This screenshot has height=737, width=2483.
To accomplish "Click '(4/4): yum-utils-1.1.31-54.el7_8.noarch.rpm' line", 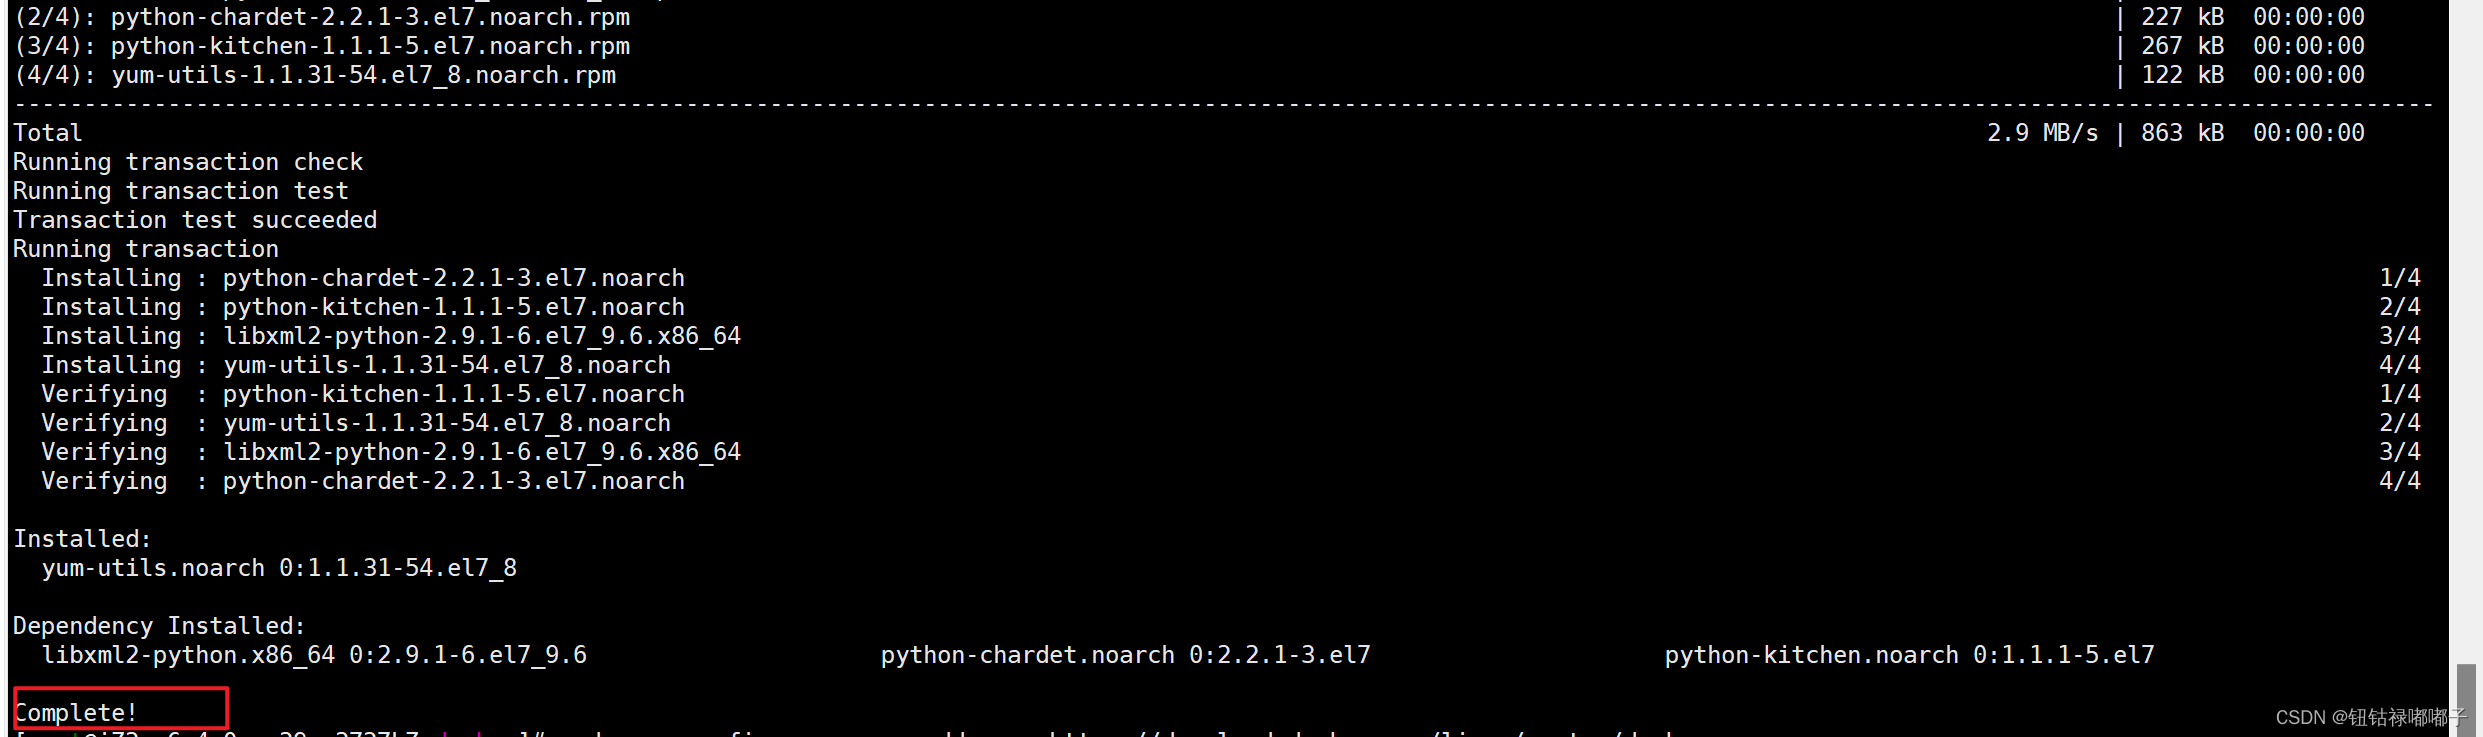I will [315, 75].
